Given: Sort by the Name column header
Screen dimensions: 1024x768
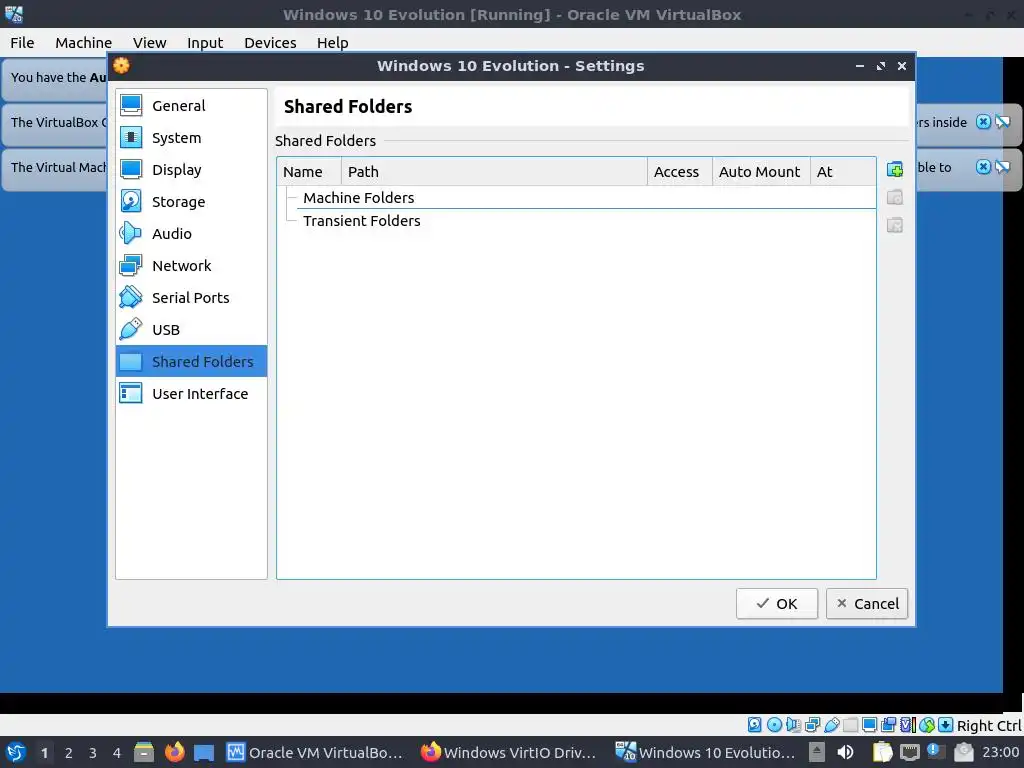Looking at the screenshot, I should (309, 172).
